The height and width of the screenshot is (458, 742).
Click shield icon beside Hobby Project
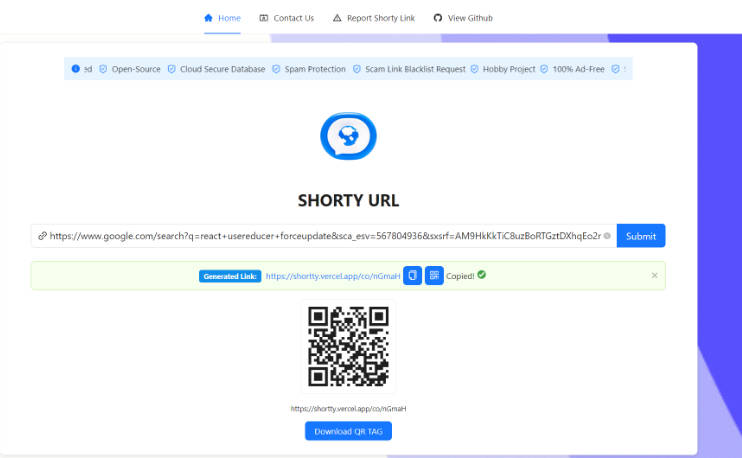click(x=474, y=69)
